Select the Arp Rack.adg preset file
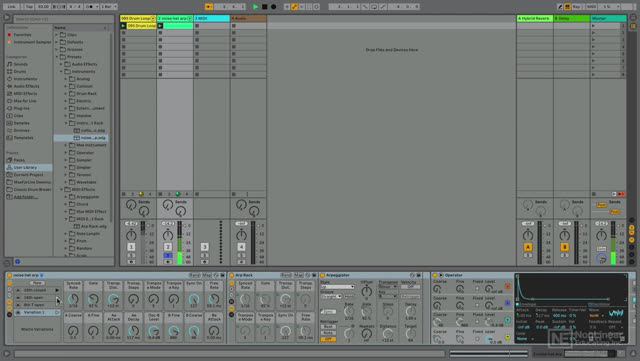640x361 pixels. pyautogui.click(x=93, y=226)
